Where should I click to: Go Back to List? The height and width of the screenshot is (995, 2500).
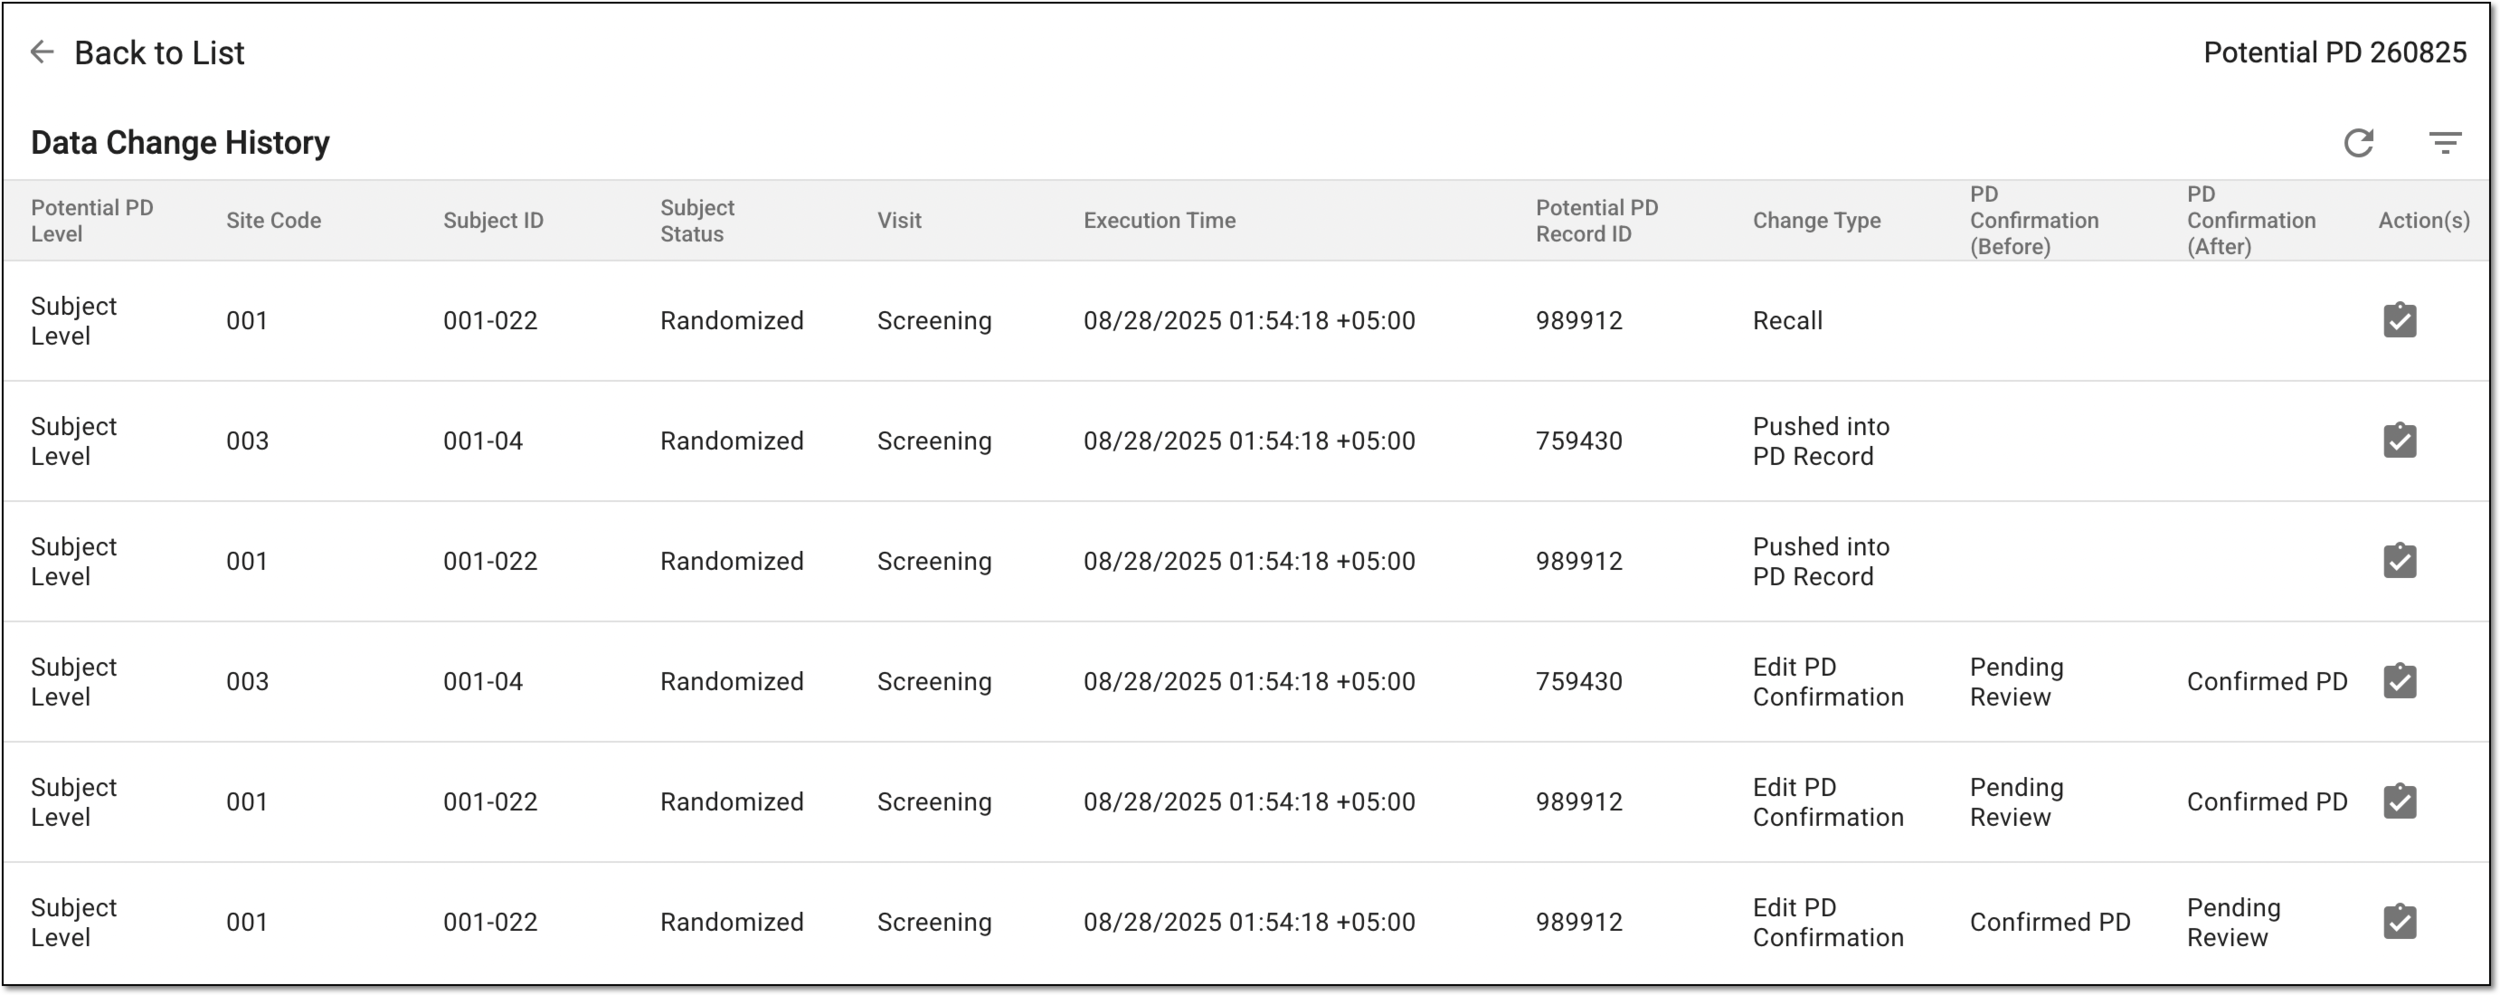pos(159,53)
